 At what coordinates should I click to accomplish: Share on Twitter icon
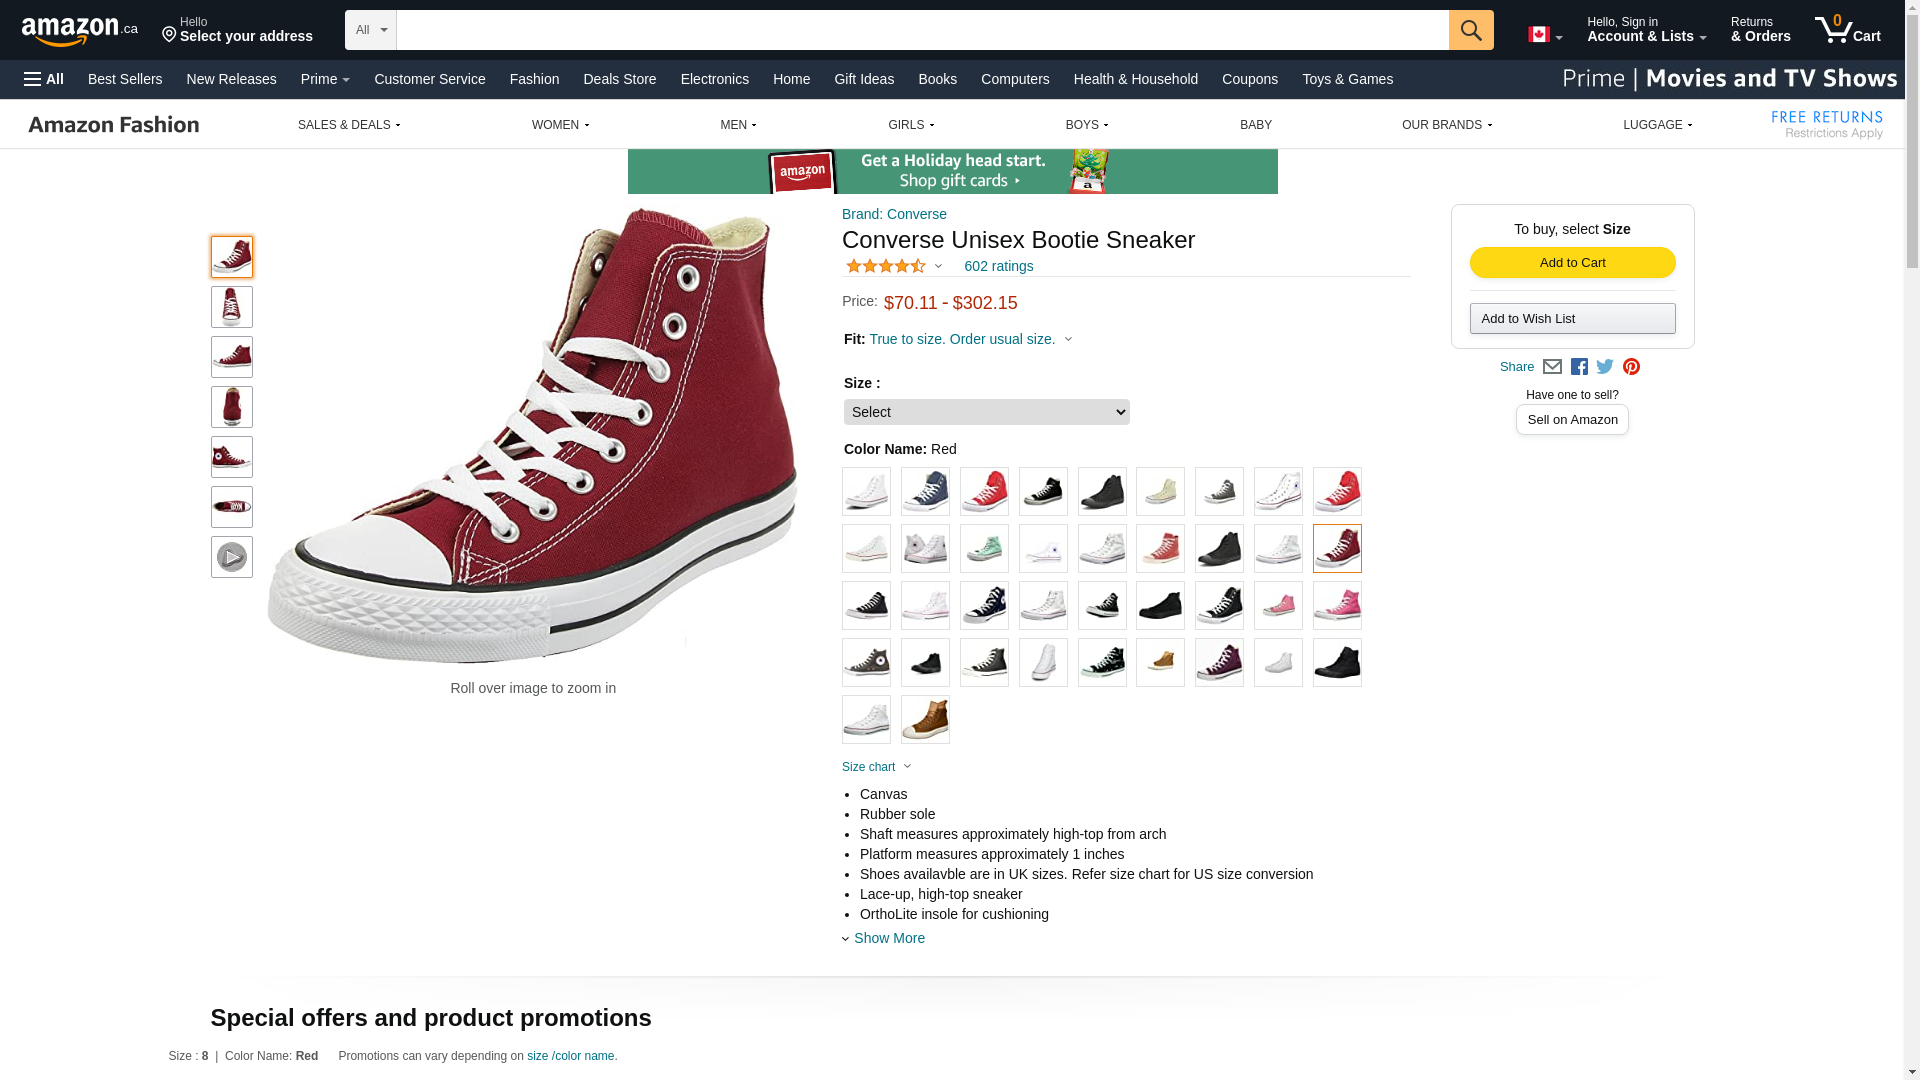coord(1605,367)
